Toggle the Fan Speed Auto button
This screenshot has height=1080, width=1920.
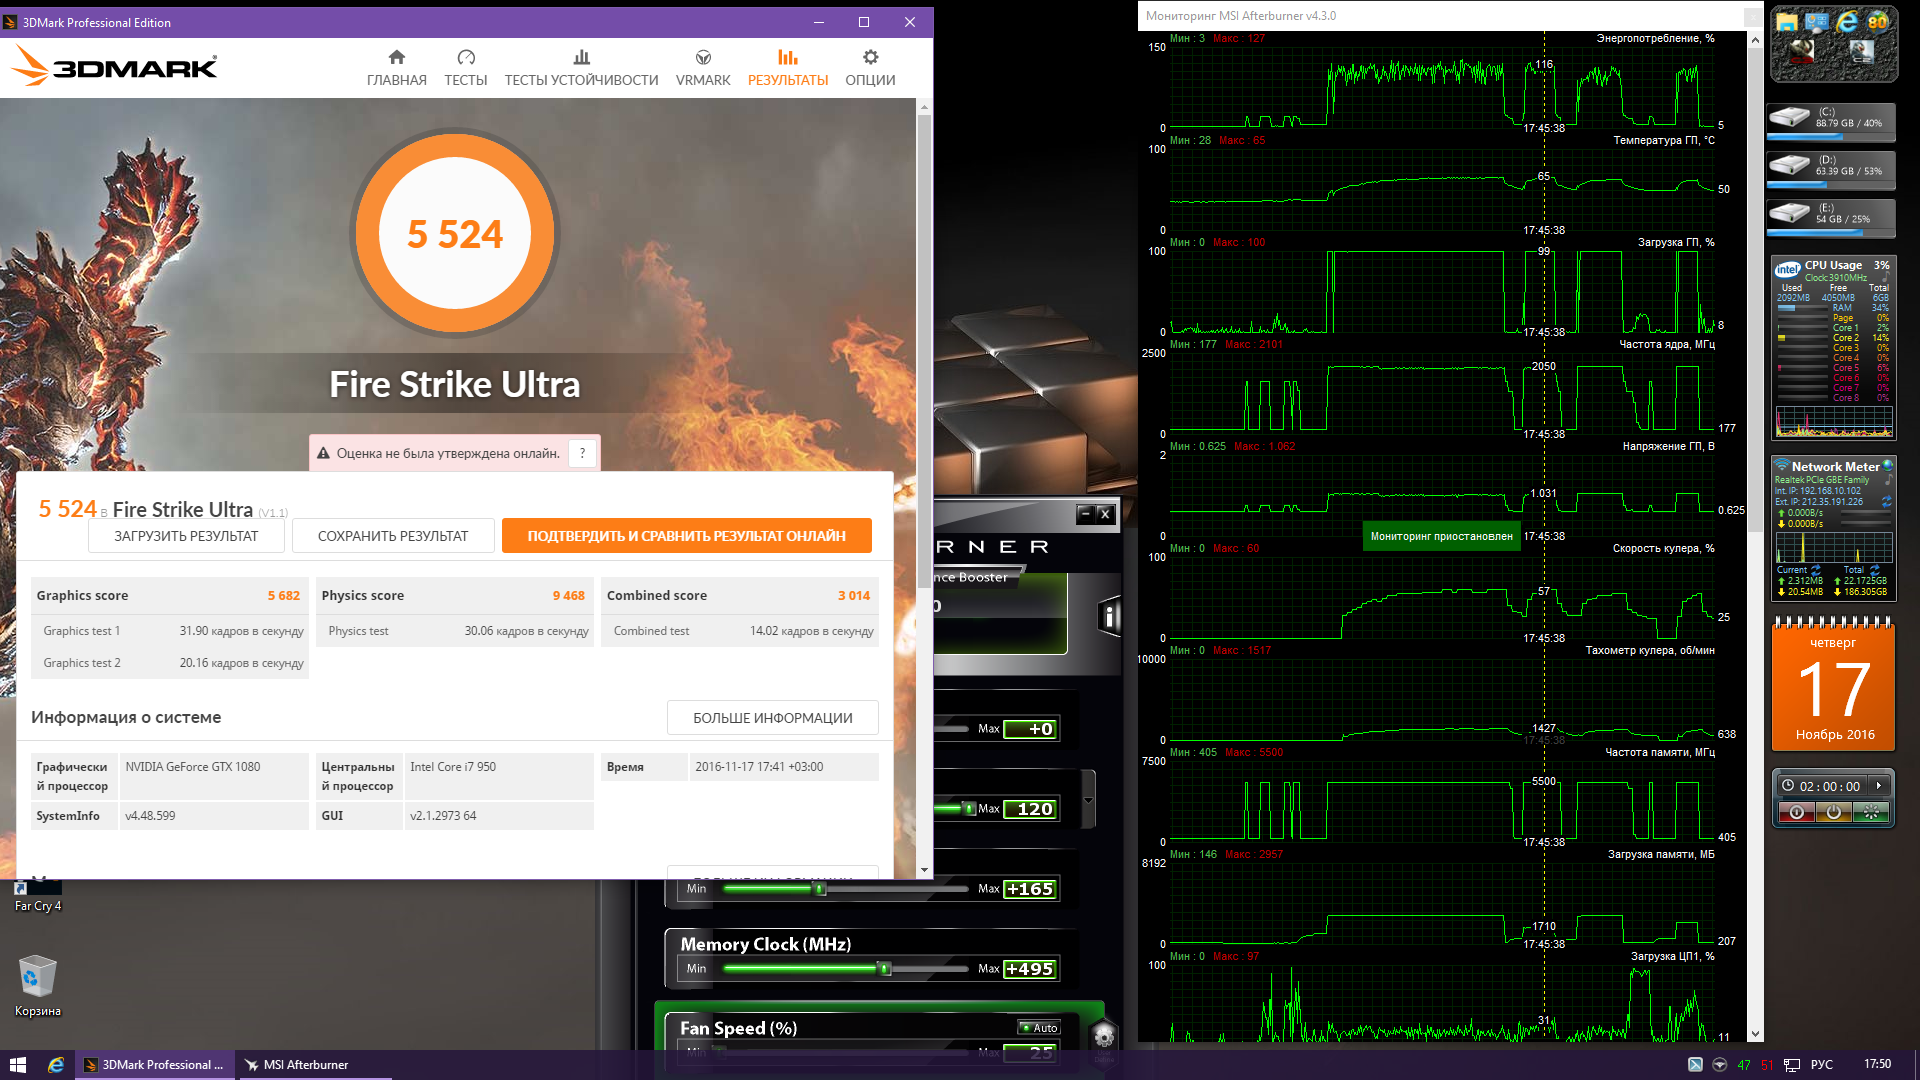(x=1040, y=1028)
